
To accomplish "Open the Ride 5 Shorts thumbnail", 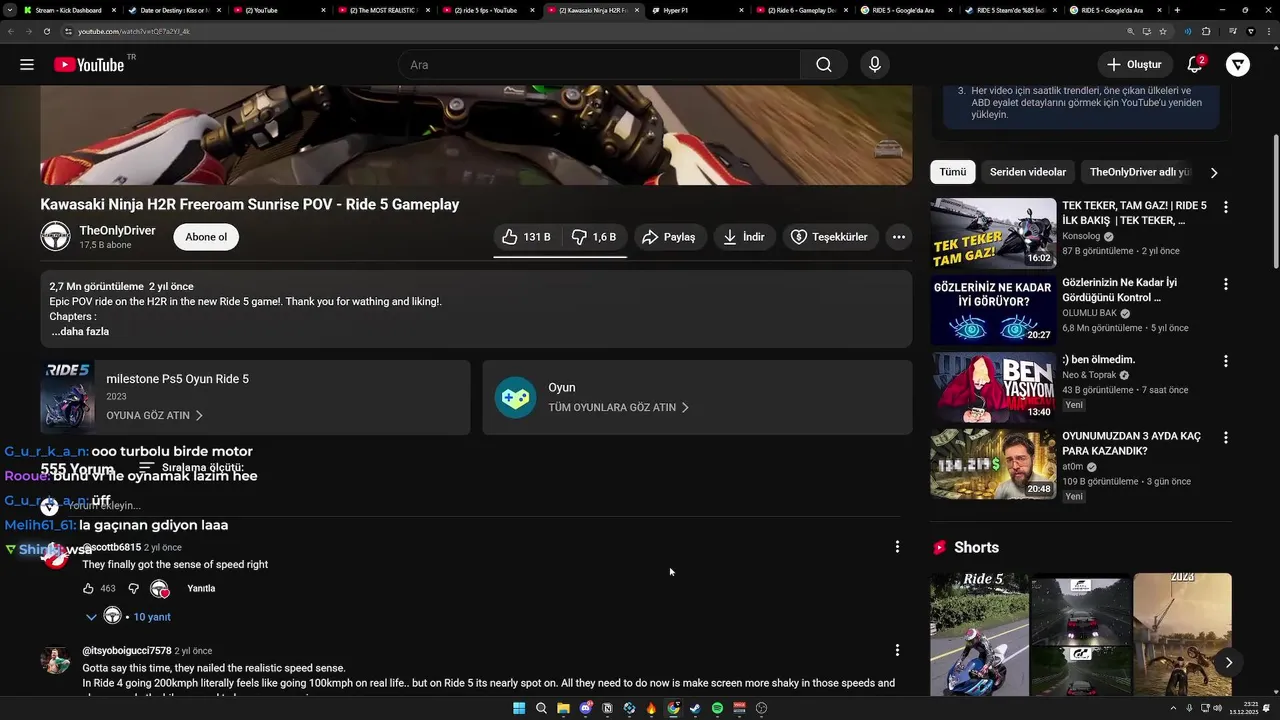I will coord(979,632).
